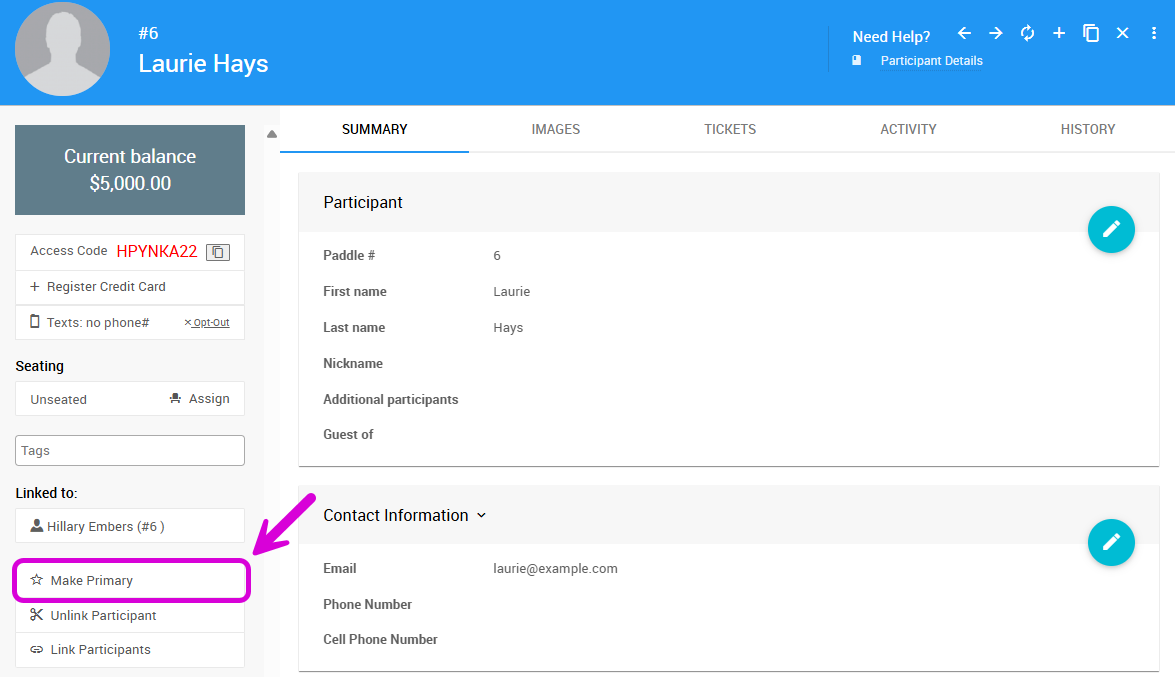Click into the Tags input field
1175x677 pixels.
(130, 451)
